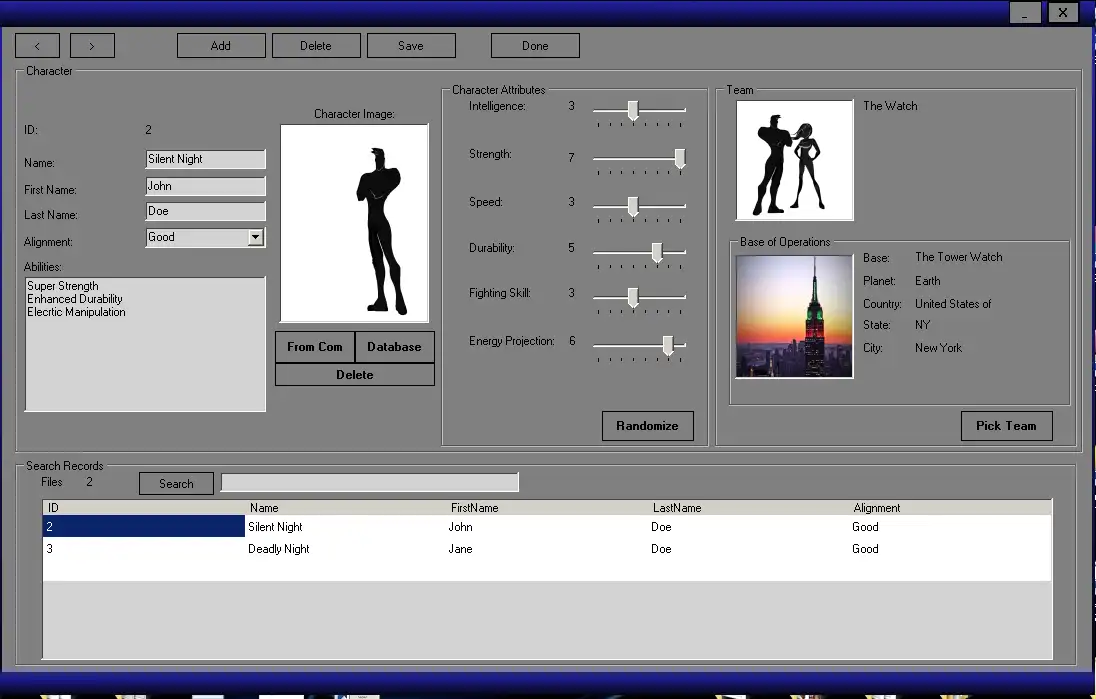Click the Intelligence slider thumb
The height and width of the screenshot is (699, 1096).
point(632,110)
